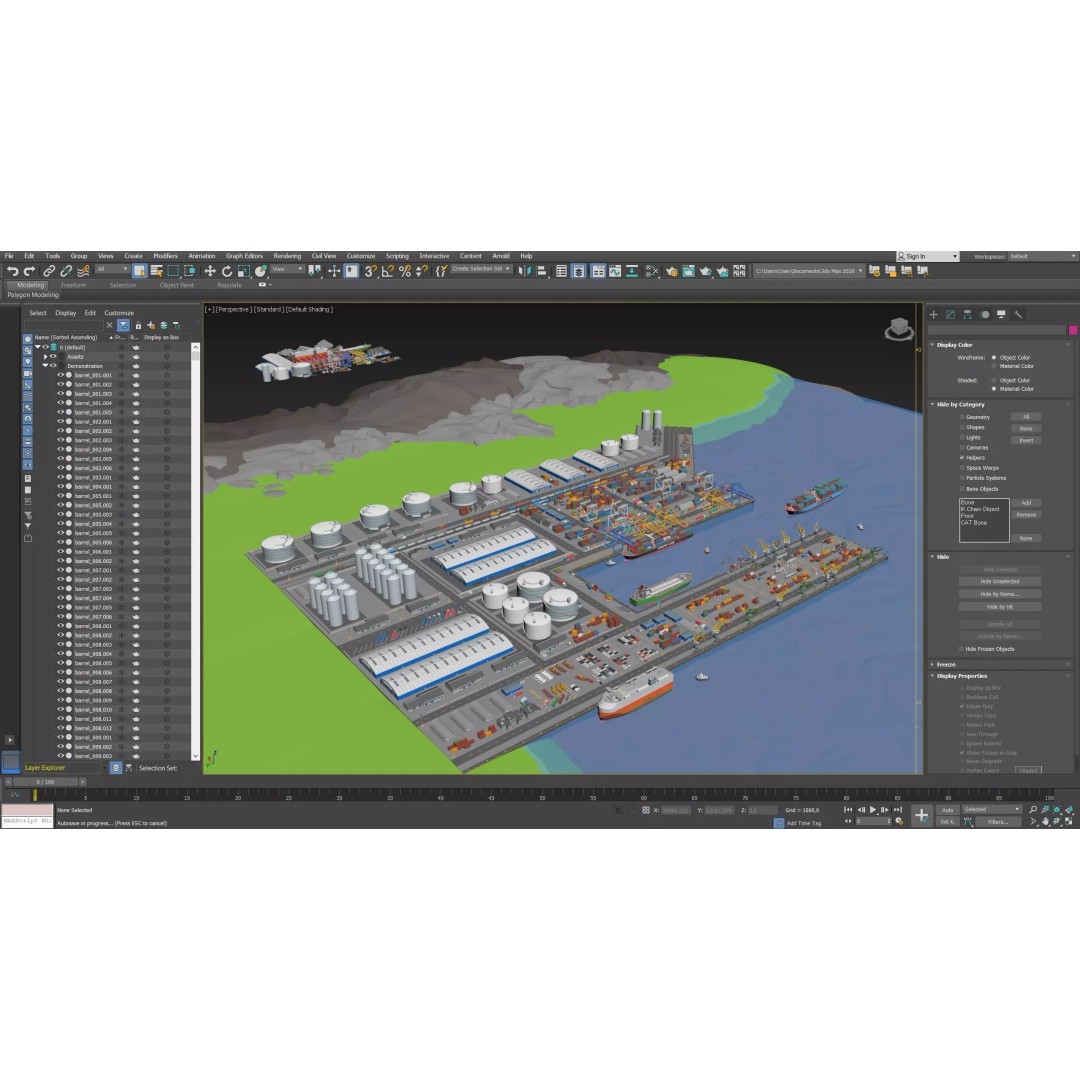The image size is (1080, 1080).
Task: Click the Play Animation button
Action: (x=873, y=810)
